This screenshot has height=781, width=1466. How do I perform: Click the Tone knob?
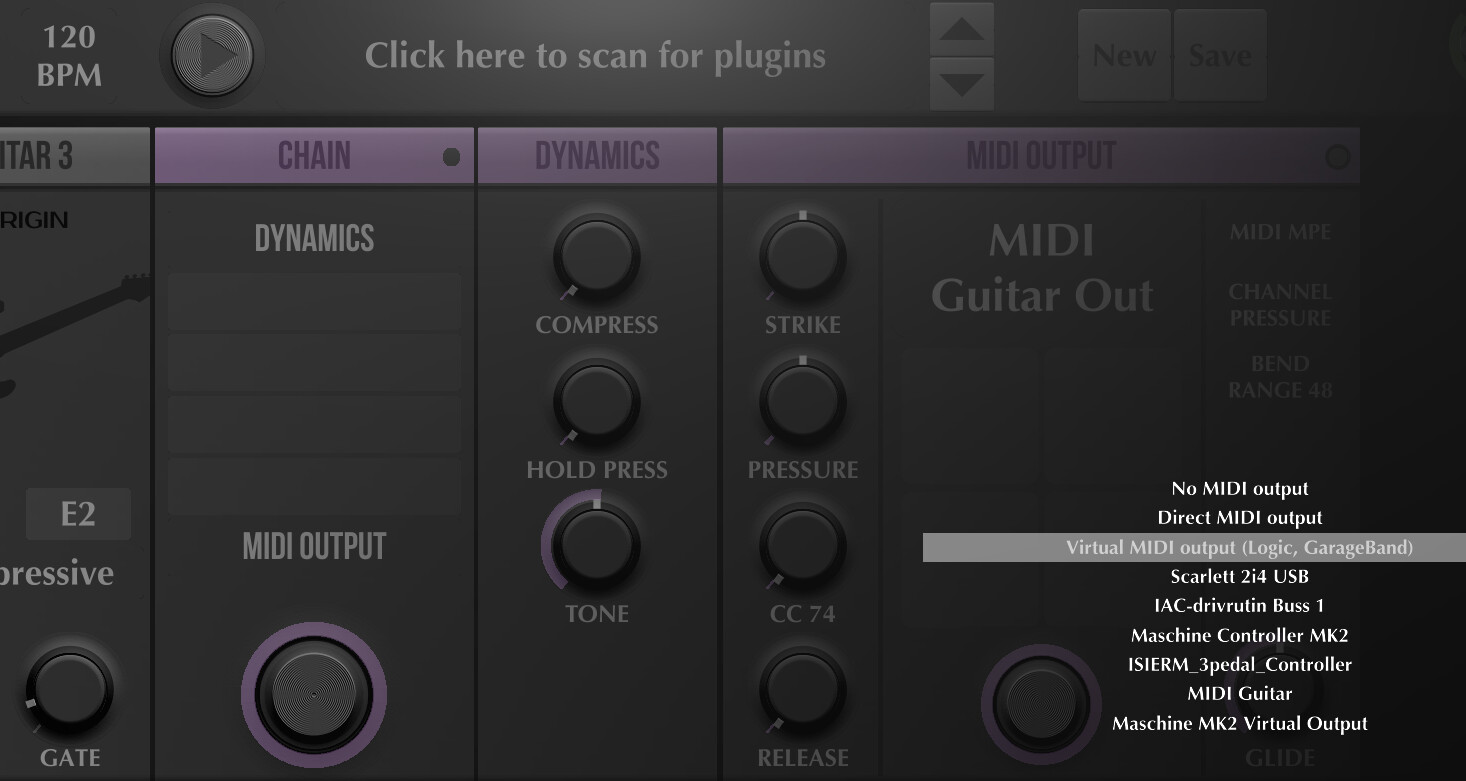596,545
